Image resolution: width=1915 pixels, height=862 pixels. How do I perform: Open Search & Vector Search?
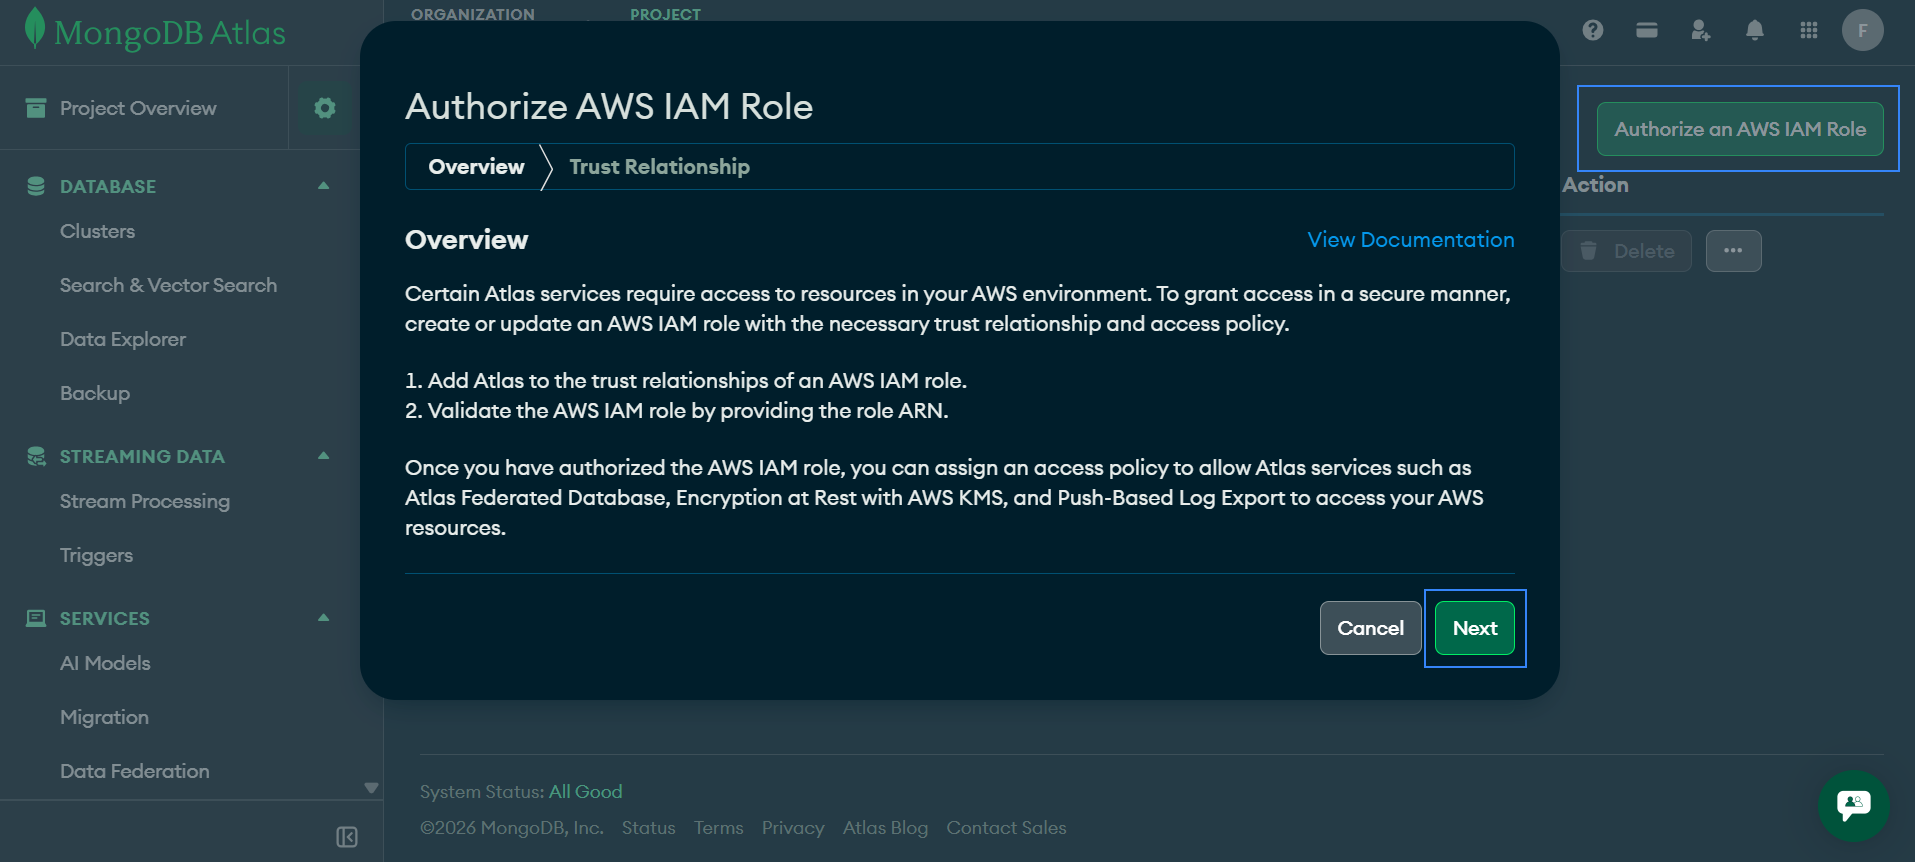click(168, 285)
